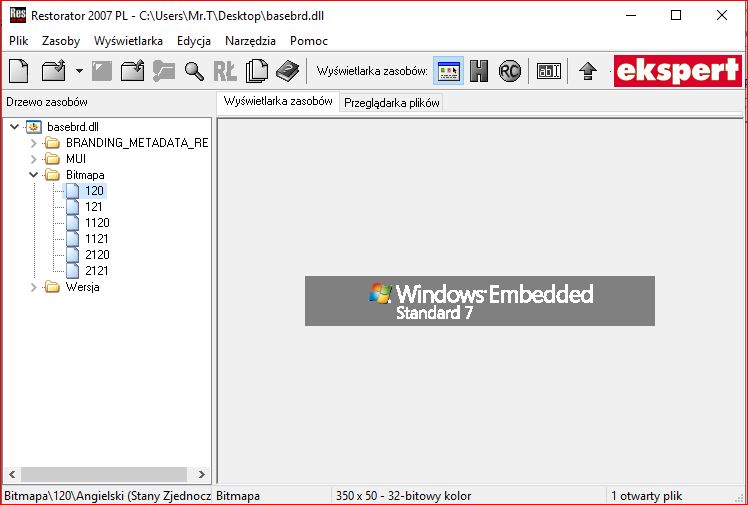Open the Narzędzia menu

pyautogui.click(x=250, y=41)
